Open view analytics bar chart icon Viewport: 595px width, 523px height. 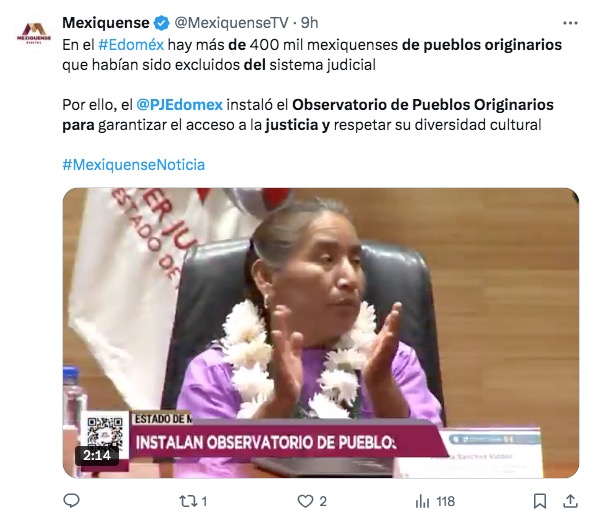point(422,501)
